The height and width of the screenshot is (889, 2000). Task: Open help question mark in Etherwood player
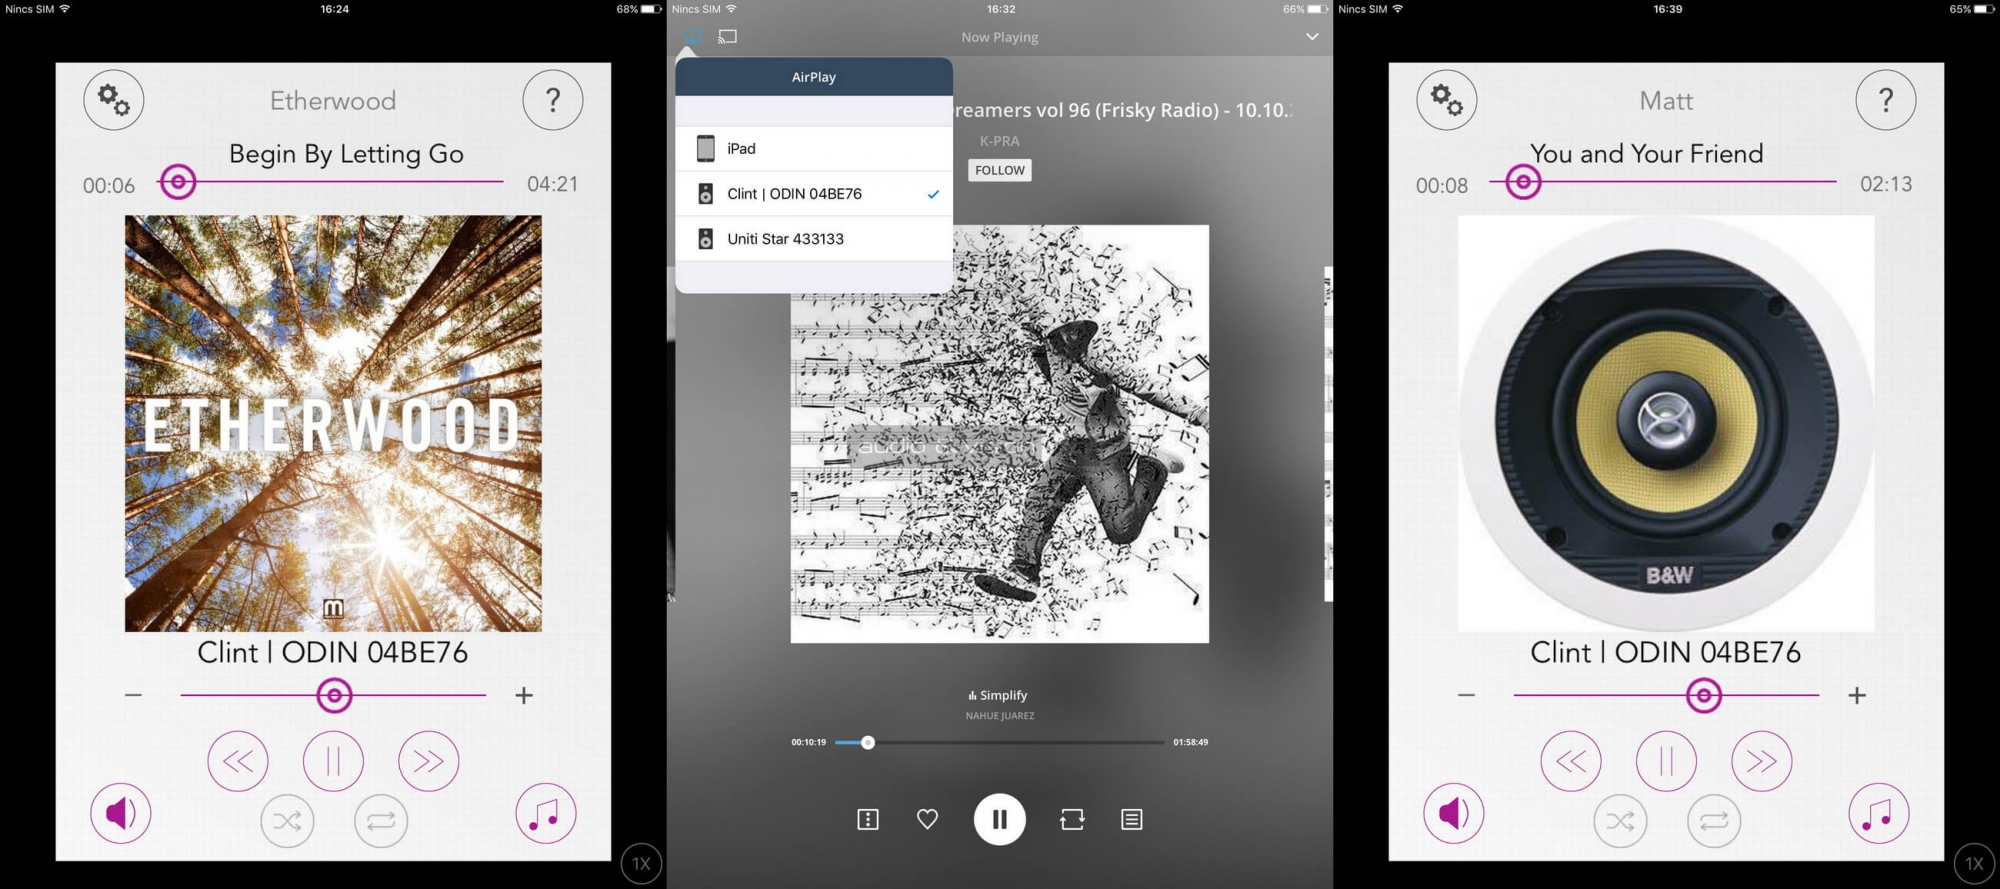[x=553, y=100]
